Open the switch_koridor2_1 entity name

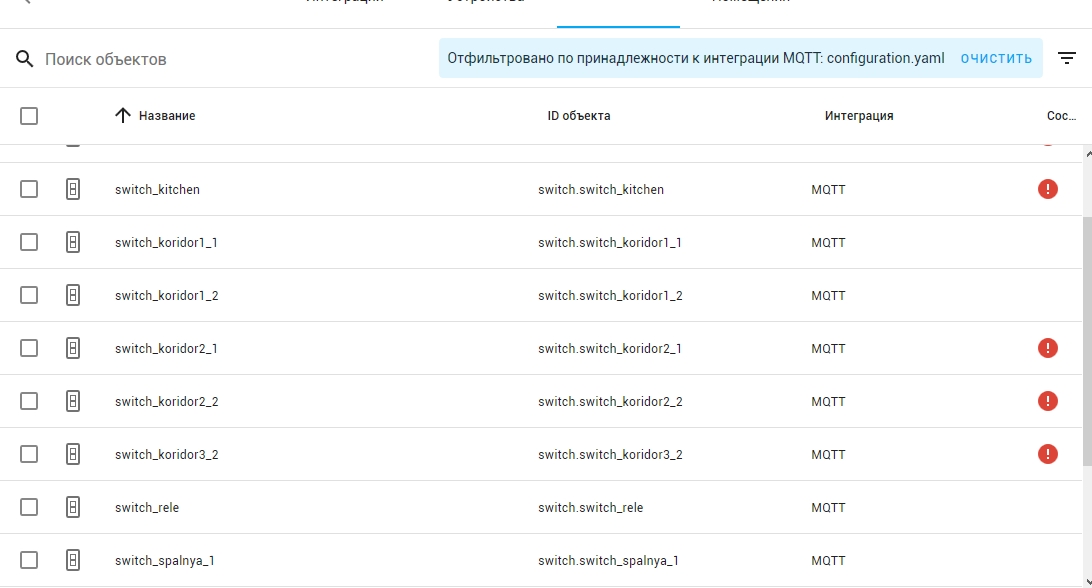tap(166, 348)
